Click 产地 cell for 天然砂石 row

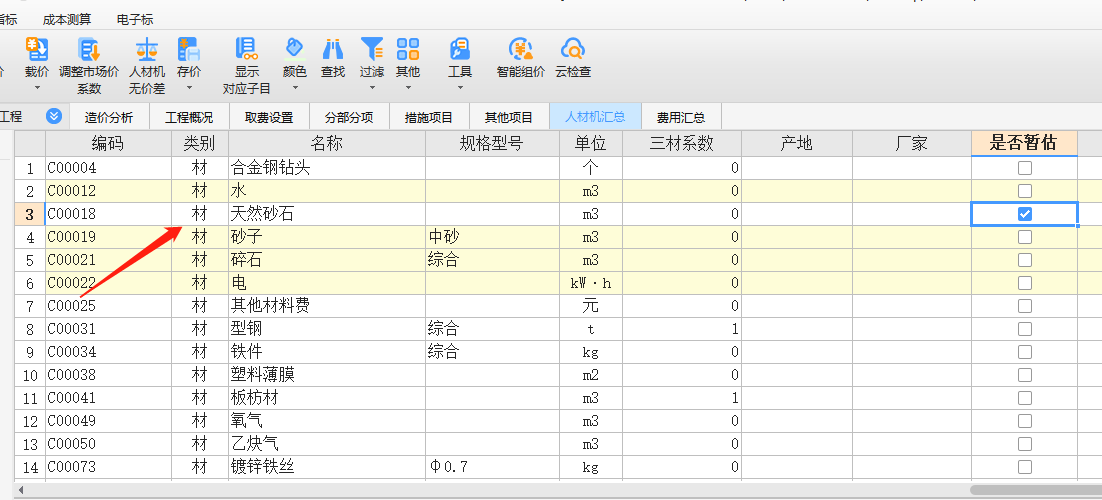click(796, 214)
